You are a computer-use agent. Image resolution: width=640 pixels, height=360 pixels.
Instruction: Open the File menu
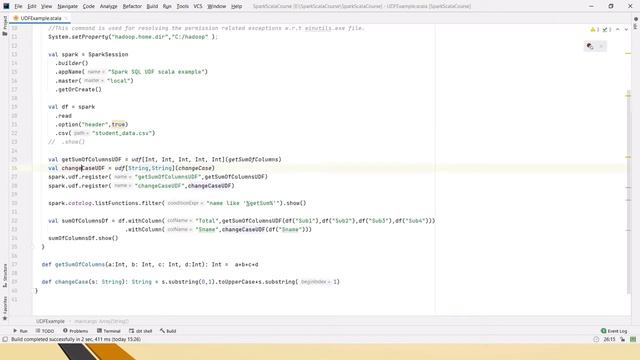click(x=18, y=6)
